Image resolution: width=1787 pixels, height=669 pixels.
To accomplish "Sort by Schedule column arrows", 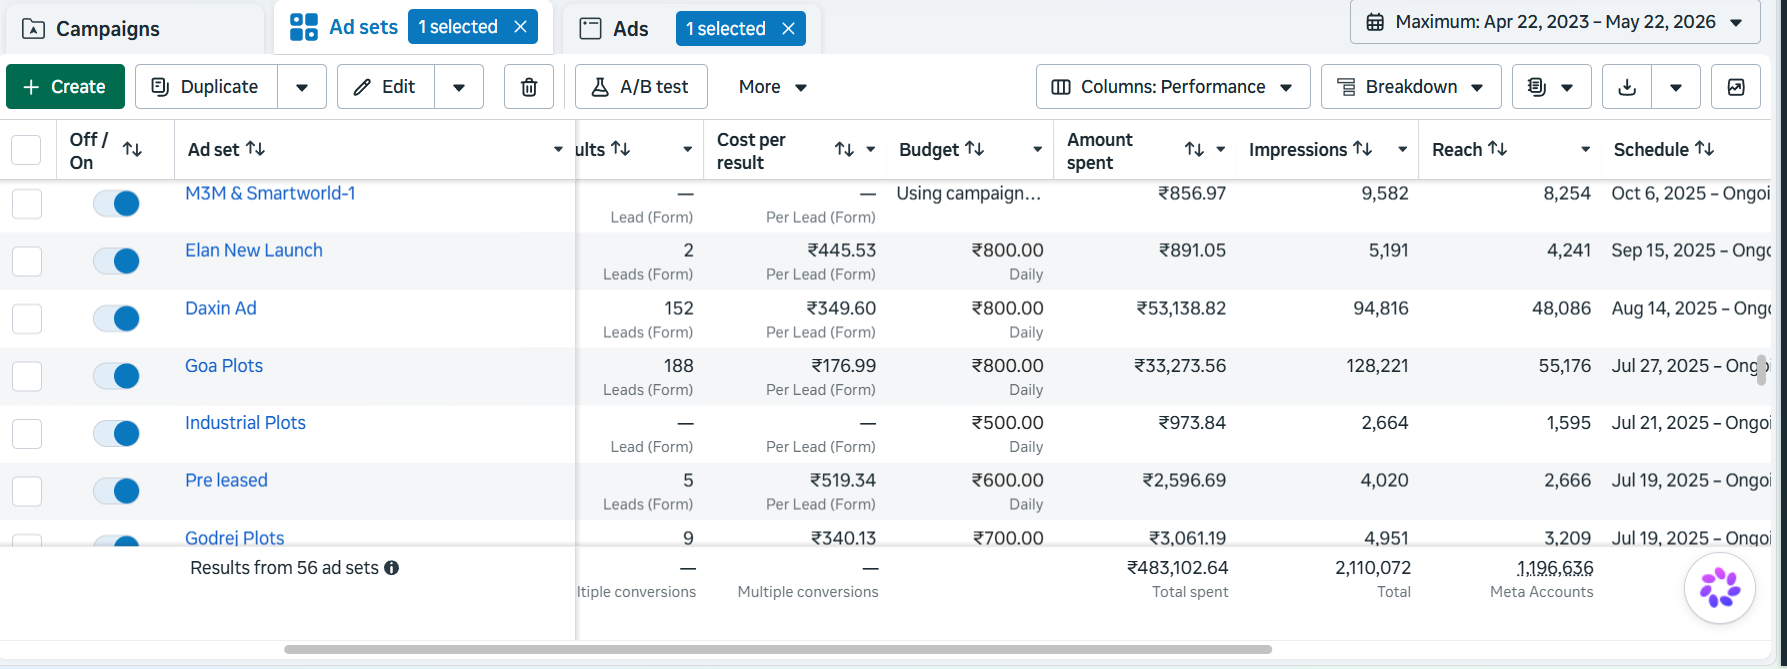I will click(1705, 149).
